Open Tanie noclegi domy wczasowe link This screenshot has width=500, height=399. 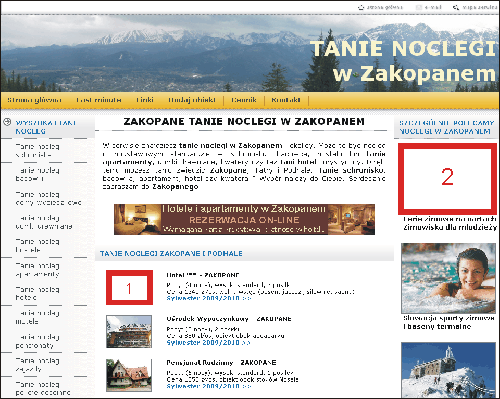click(48, 198)
